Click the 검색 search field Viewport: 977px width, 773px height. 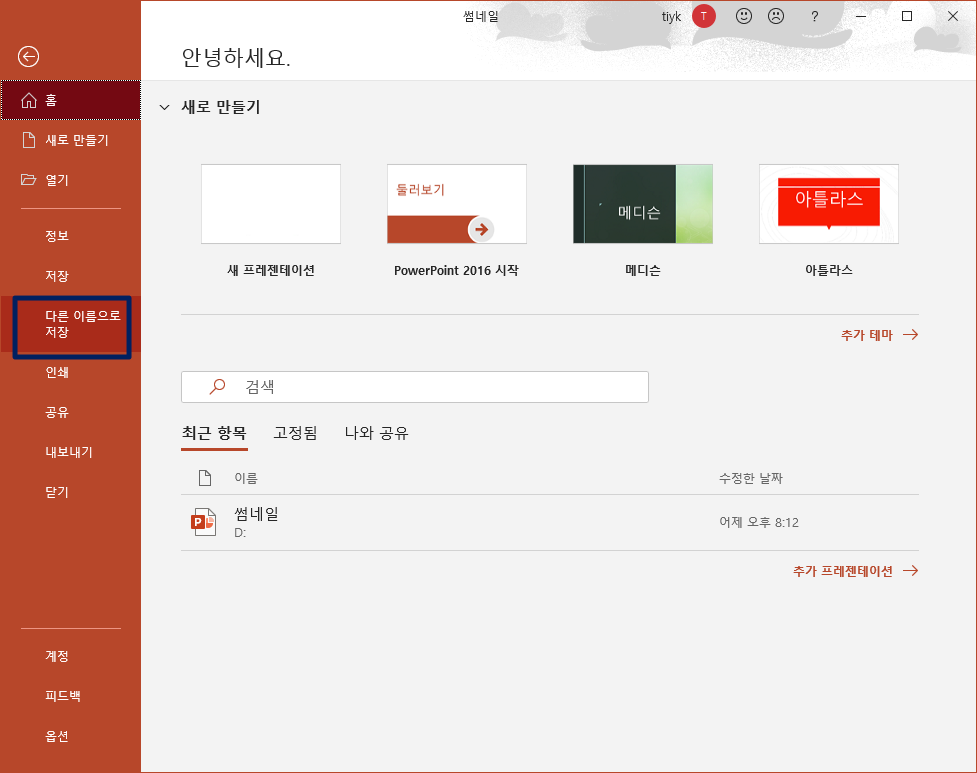(415, 387)
